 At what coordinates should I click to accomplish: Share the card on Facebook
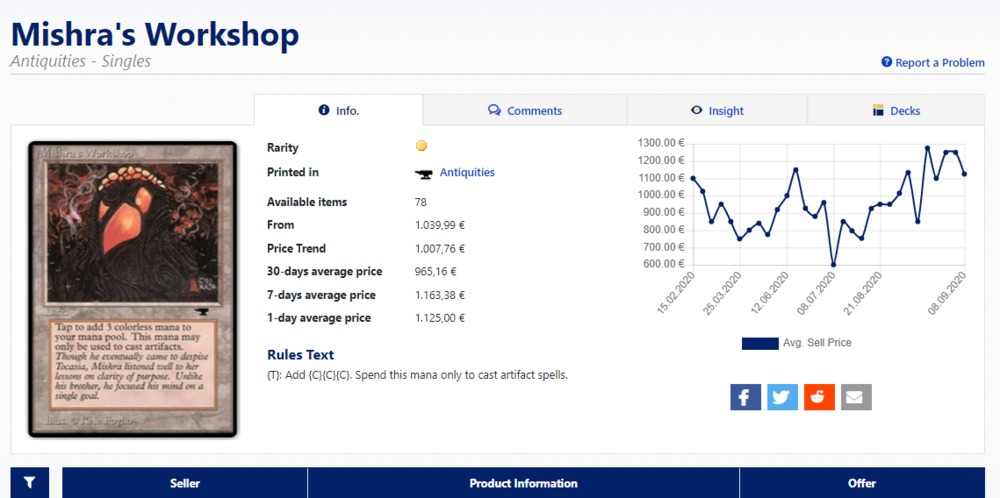745,396
